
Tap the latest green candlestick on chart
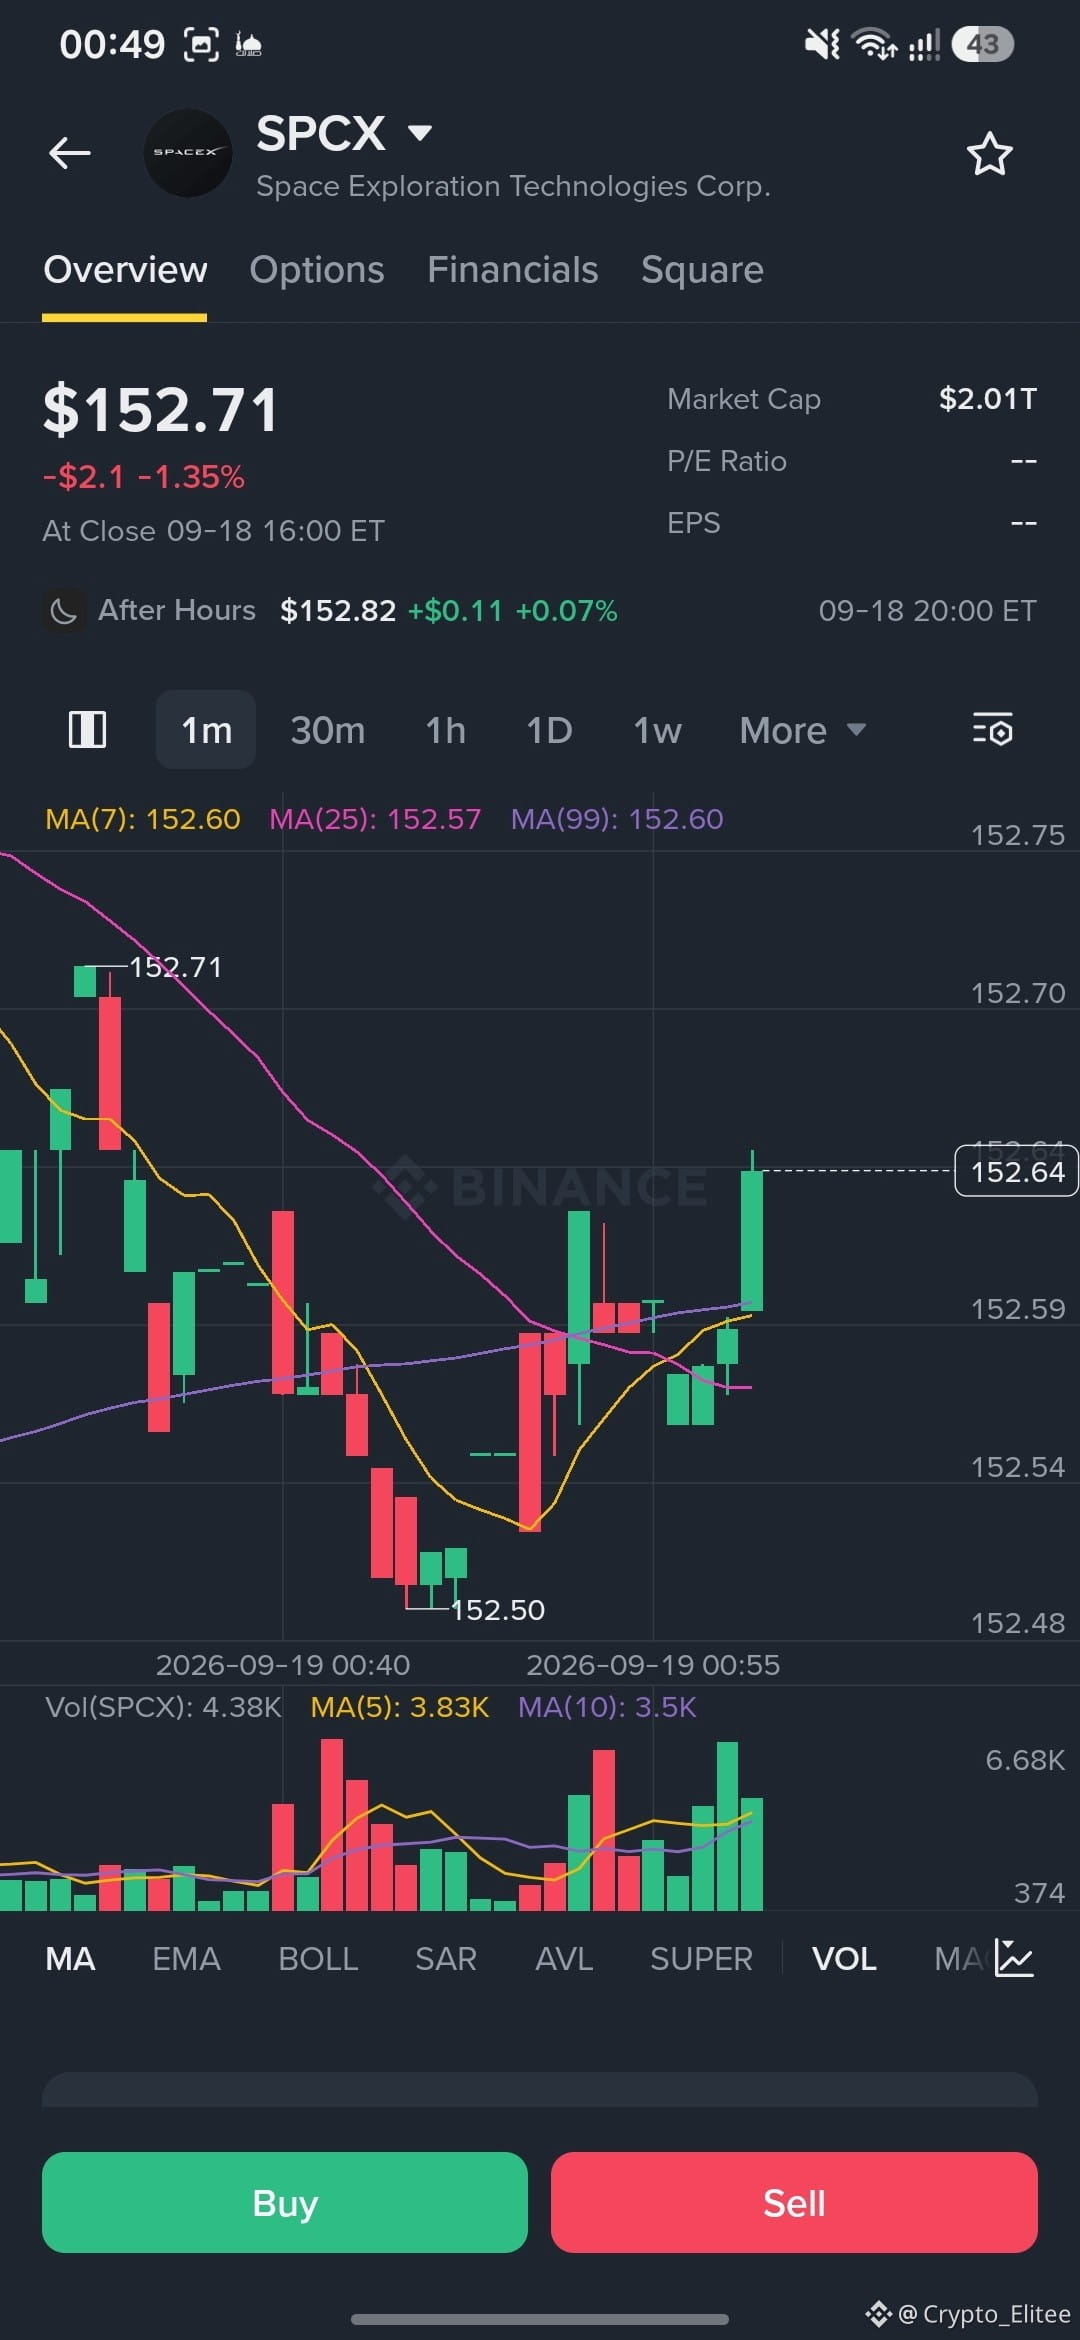pyautogui.click(x=752, y=1240)
